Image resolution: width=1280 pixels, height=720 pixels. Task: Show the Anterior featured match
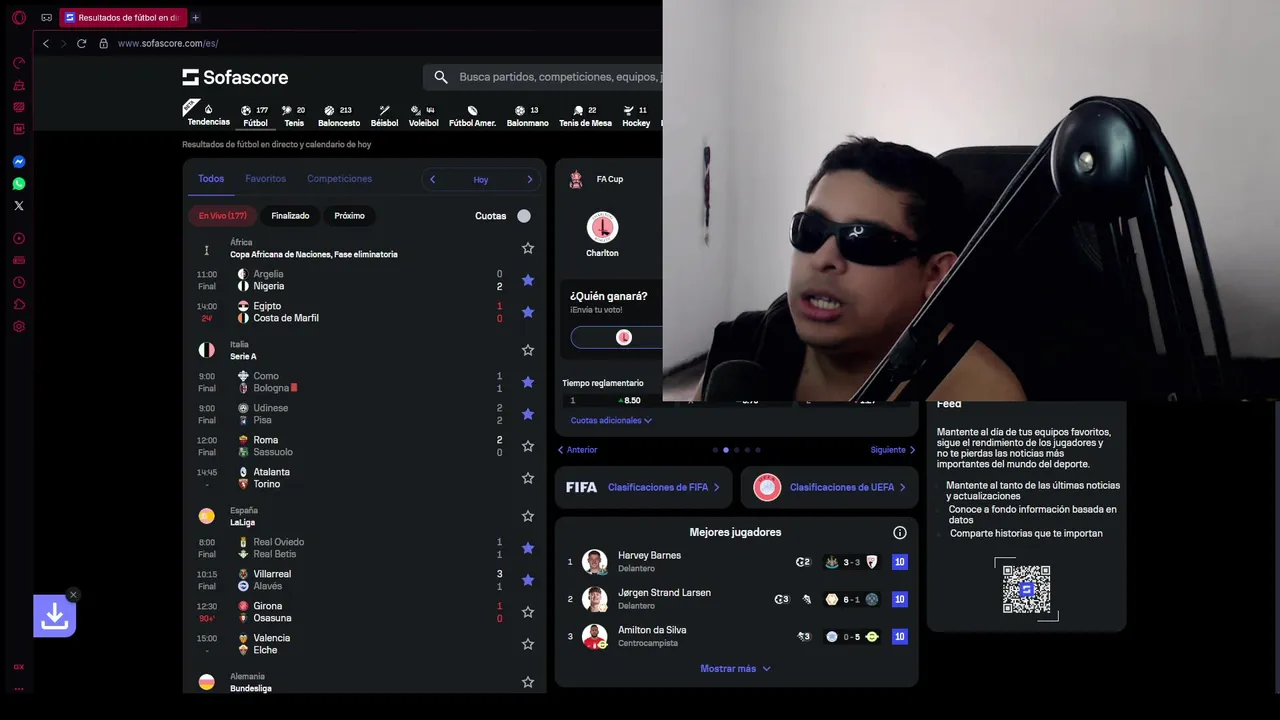pos(577,450)
